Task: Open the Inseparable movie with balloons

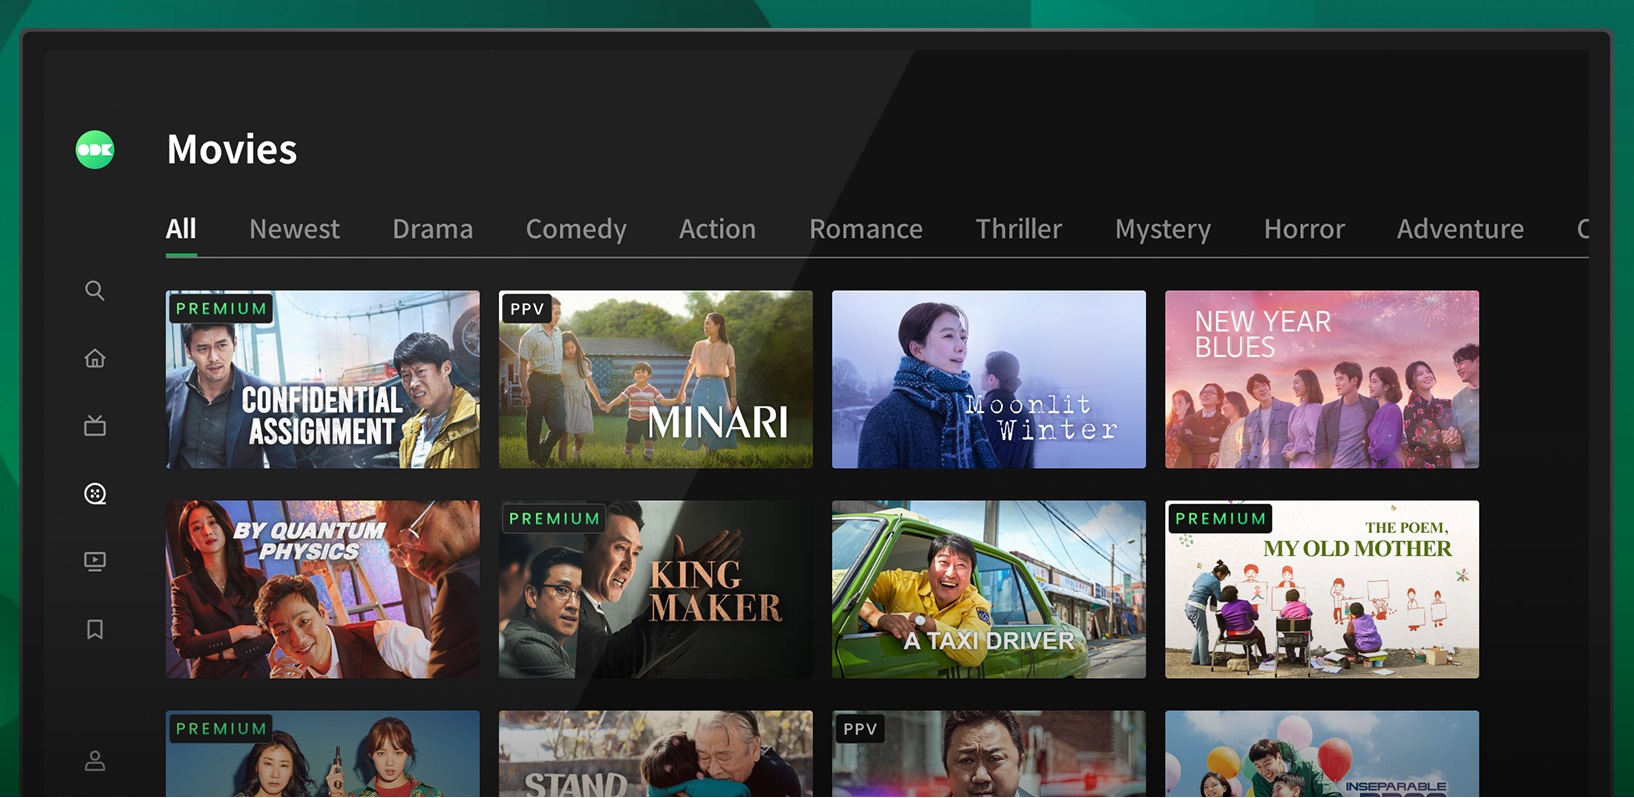Action: [1322, 754]
